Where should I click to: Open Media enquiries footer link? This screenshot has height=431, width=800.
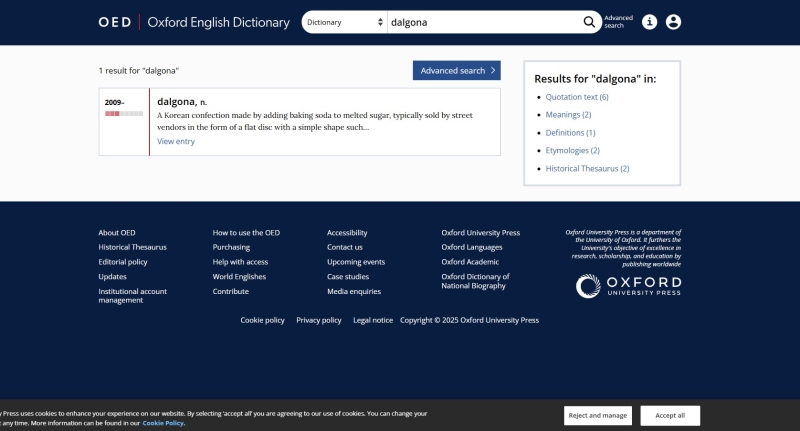[x=354, y=291]
